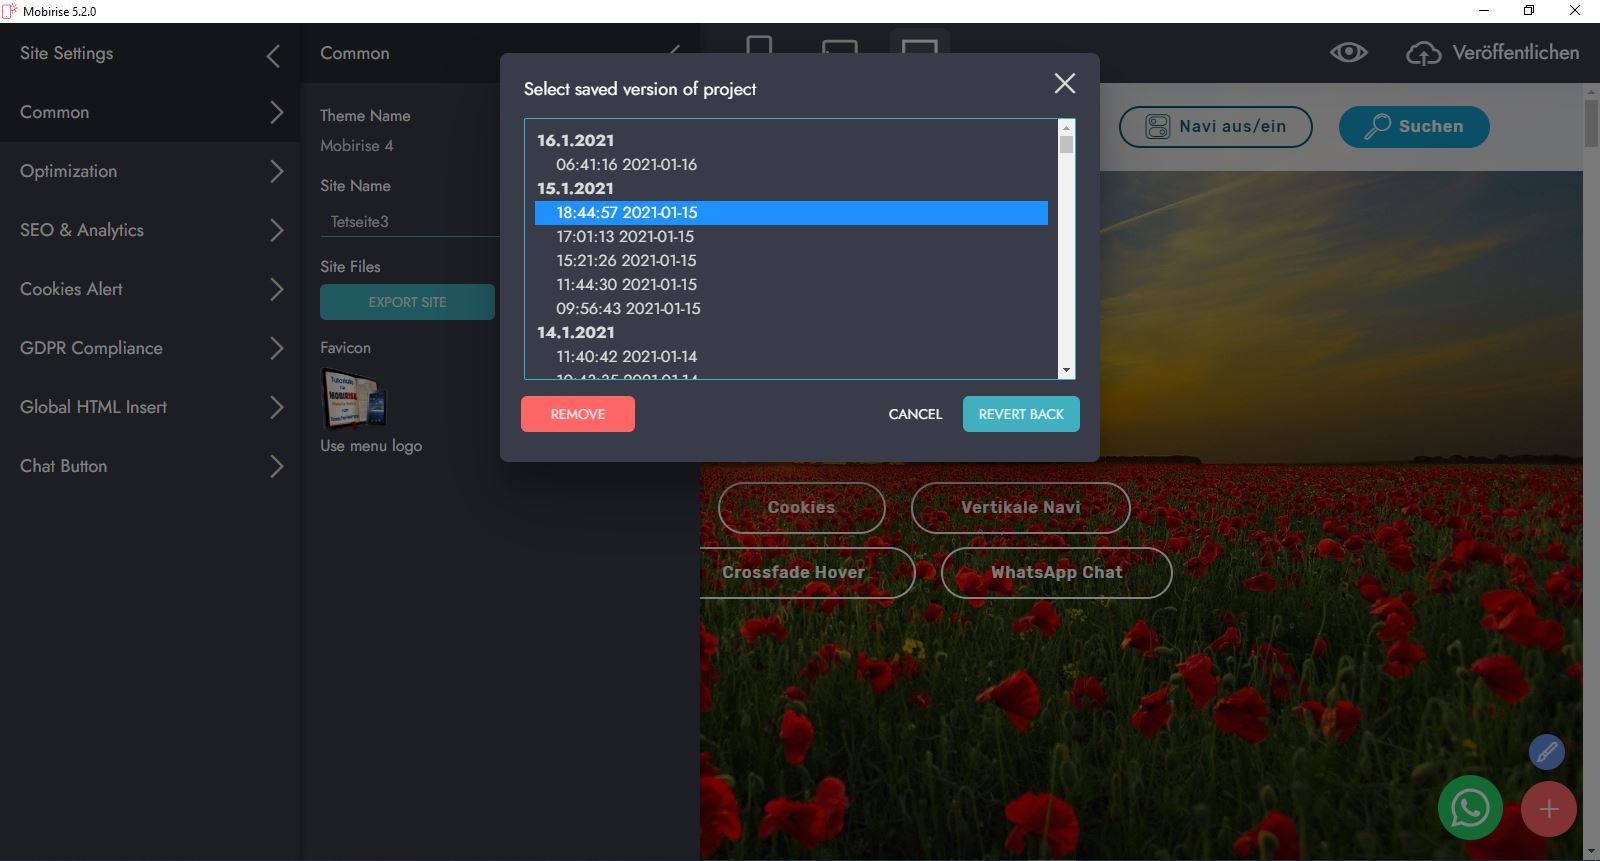Click the cloud upload publish icon
Screen dimensions: 1600x861
[1423, 54]
